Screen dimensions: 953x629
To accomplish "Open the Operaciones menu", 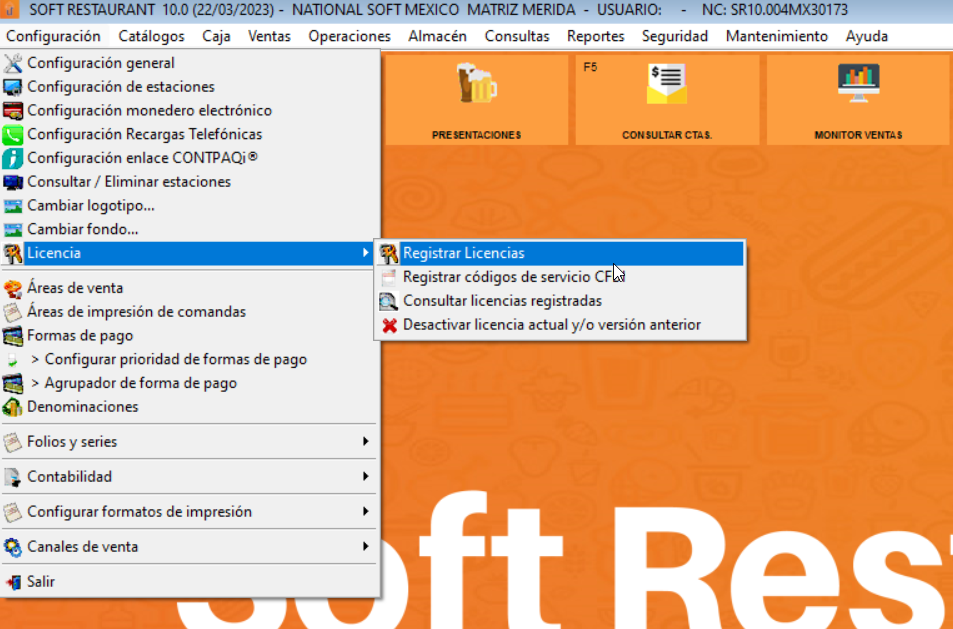I will click(x=349, y=36).
